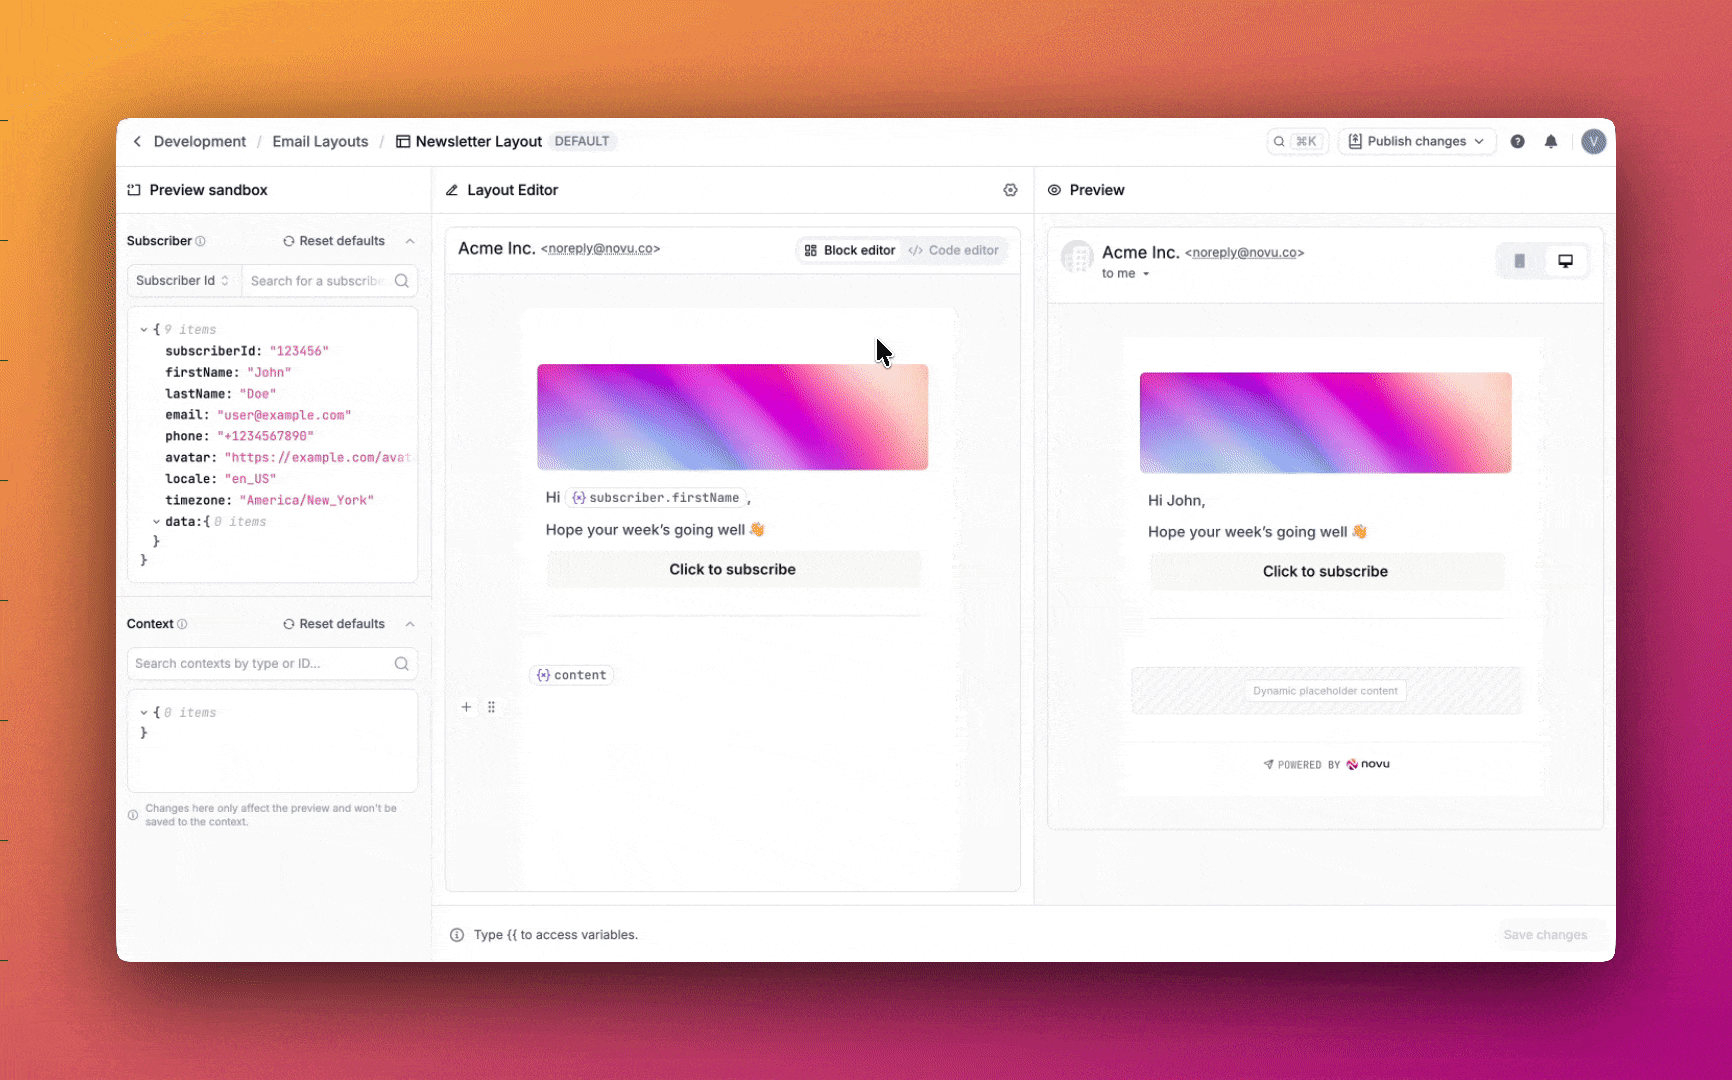
Task: Click the drag handle grip icon
Action: 491,707
